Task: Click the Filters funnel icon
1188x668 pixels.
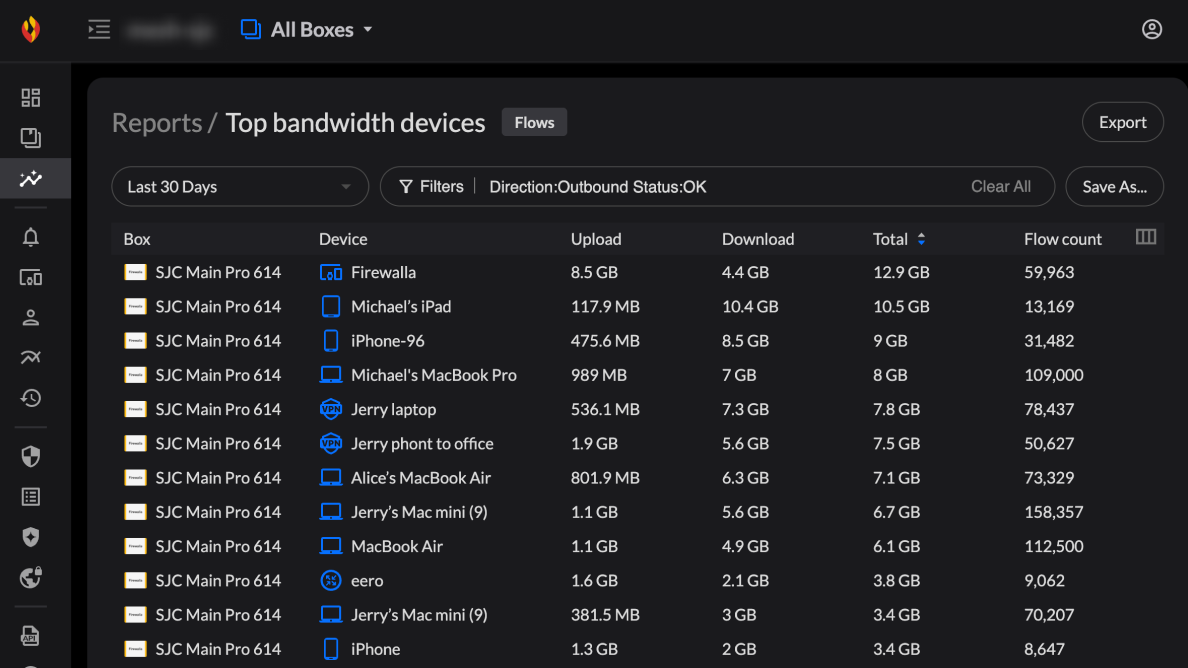Action: [405, 186]
